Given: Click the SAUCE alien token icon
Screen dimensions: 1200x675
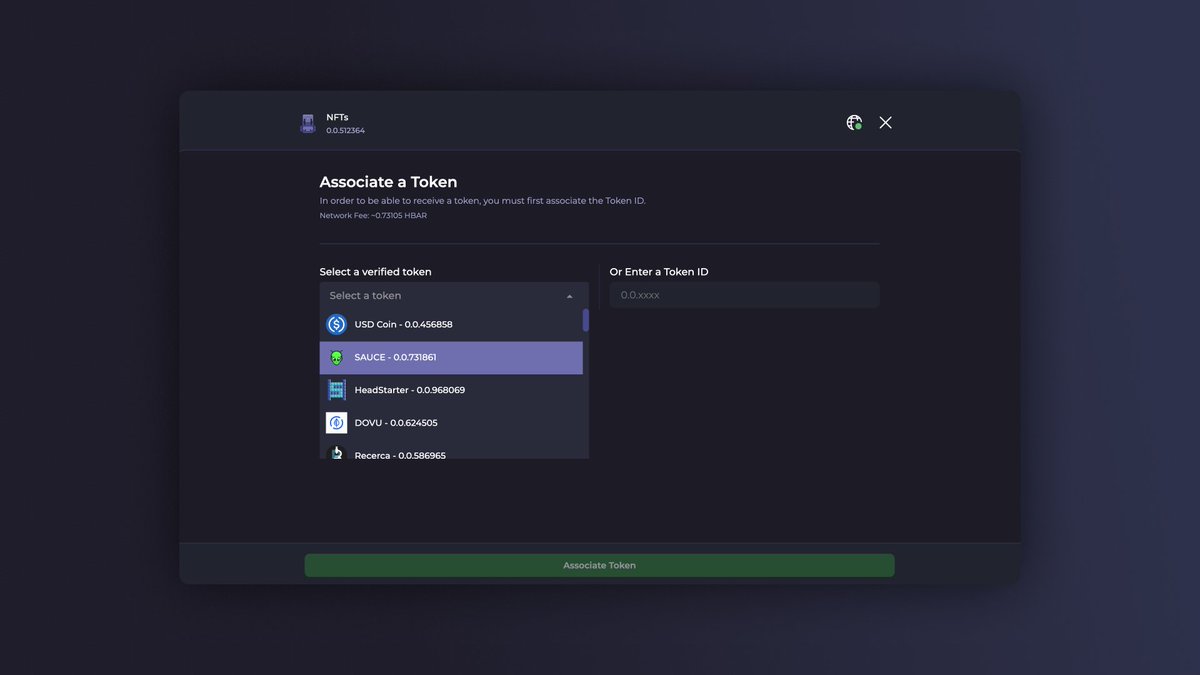Looking at the screenshot, I should 336,357.
